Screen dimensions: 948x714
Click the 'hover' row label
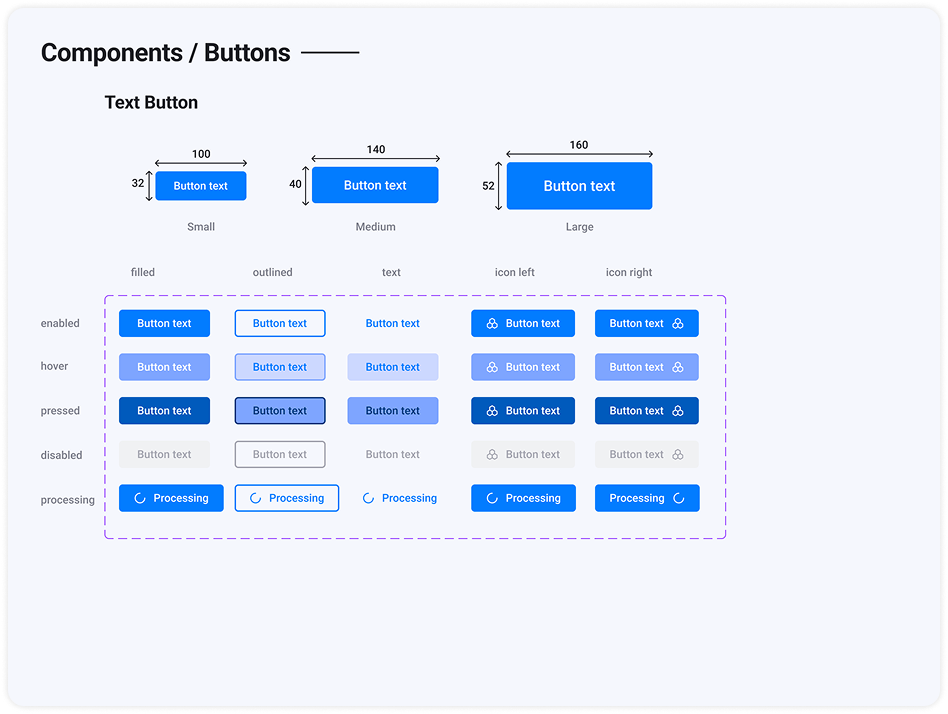click(x=54, y=366)
